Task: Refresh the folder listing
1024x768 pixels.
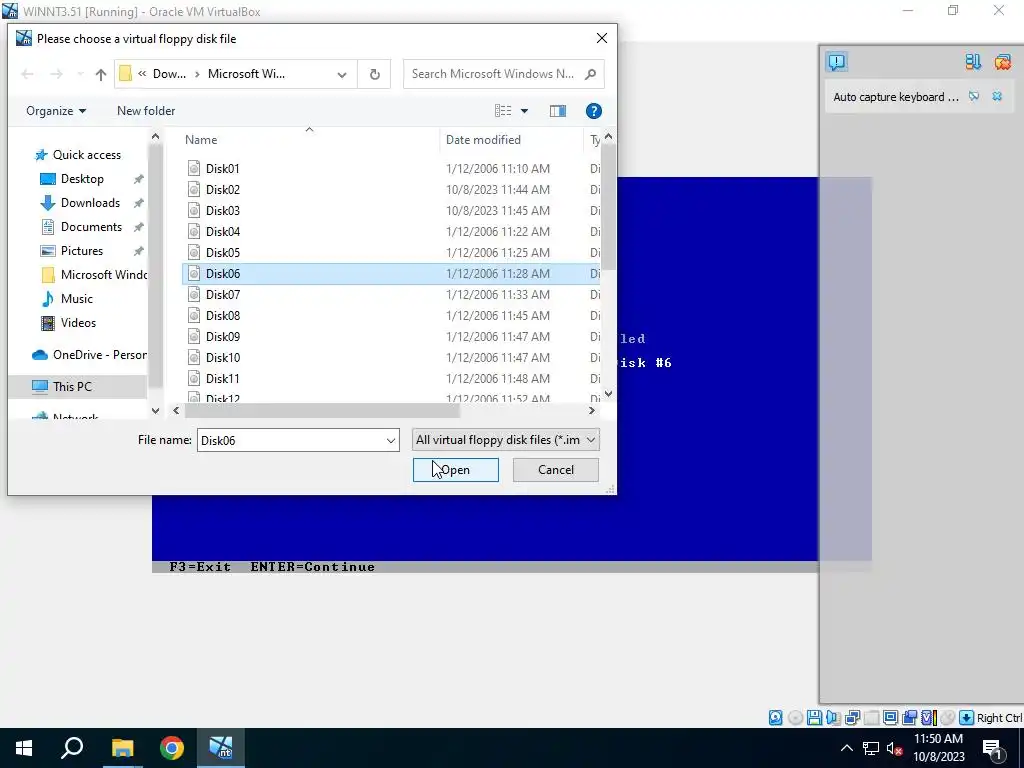Action: [374, 74]
